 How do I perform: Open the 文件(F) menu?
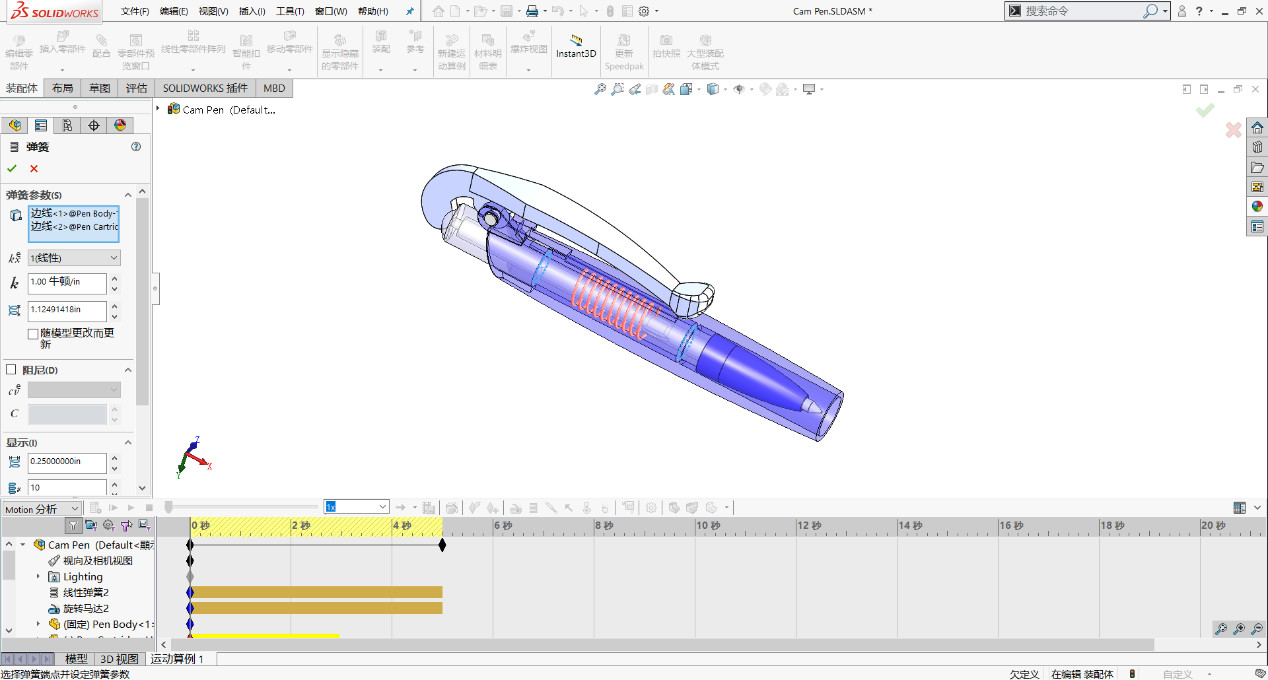pyautogui.click(x=135, y=11)
